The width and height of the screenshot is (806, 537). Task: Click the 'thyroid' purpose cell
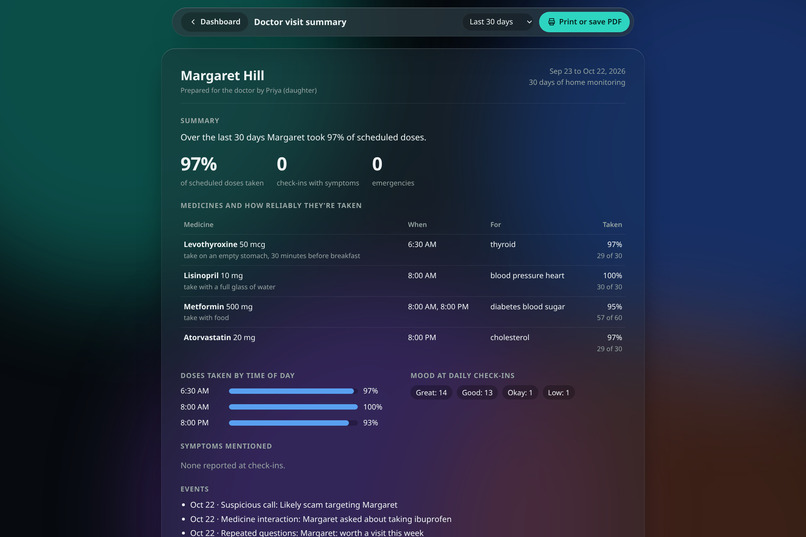coord(503,245)
